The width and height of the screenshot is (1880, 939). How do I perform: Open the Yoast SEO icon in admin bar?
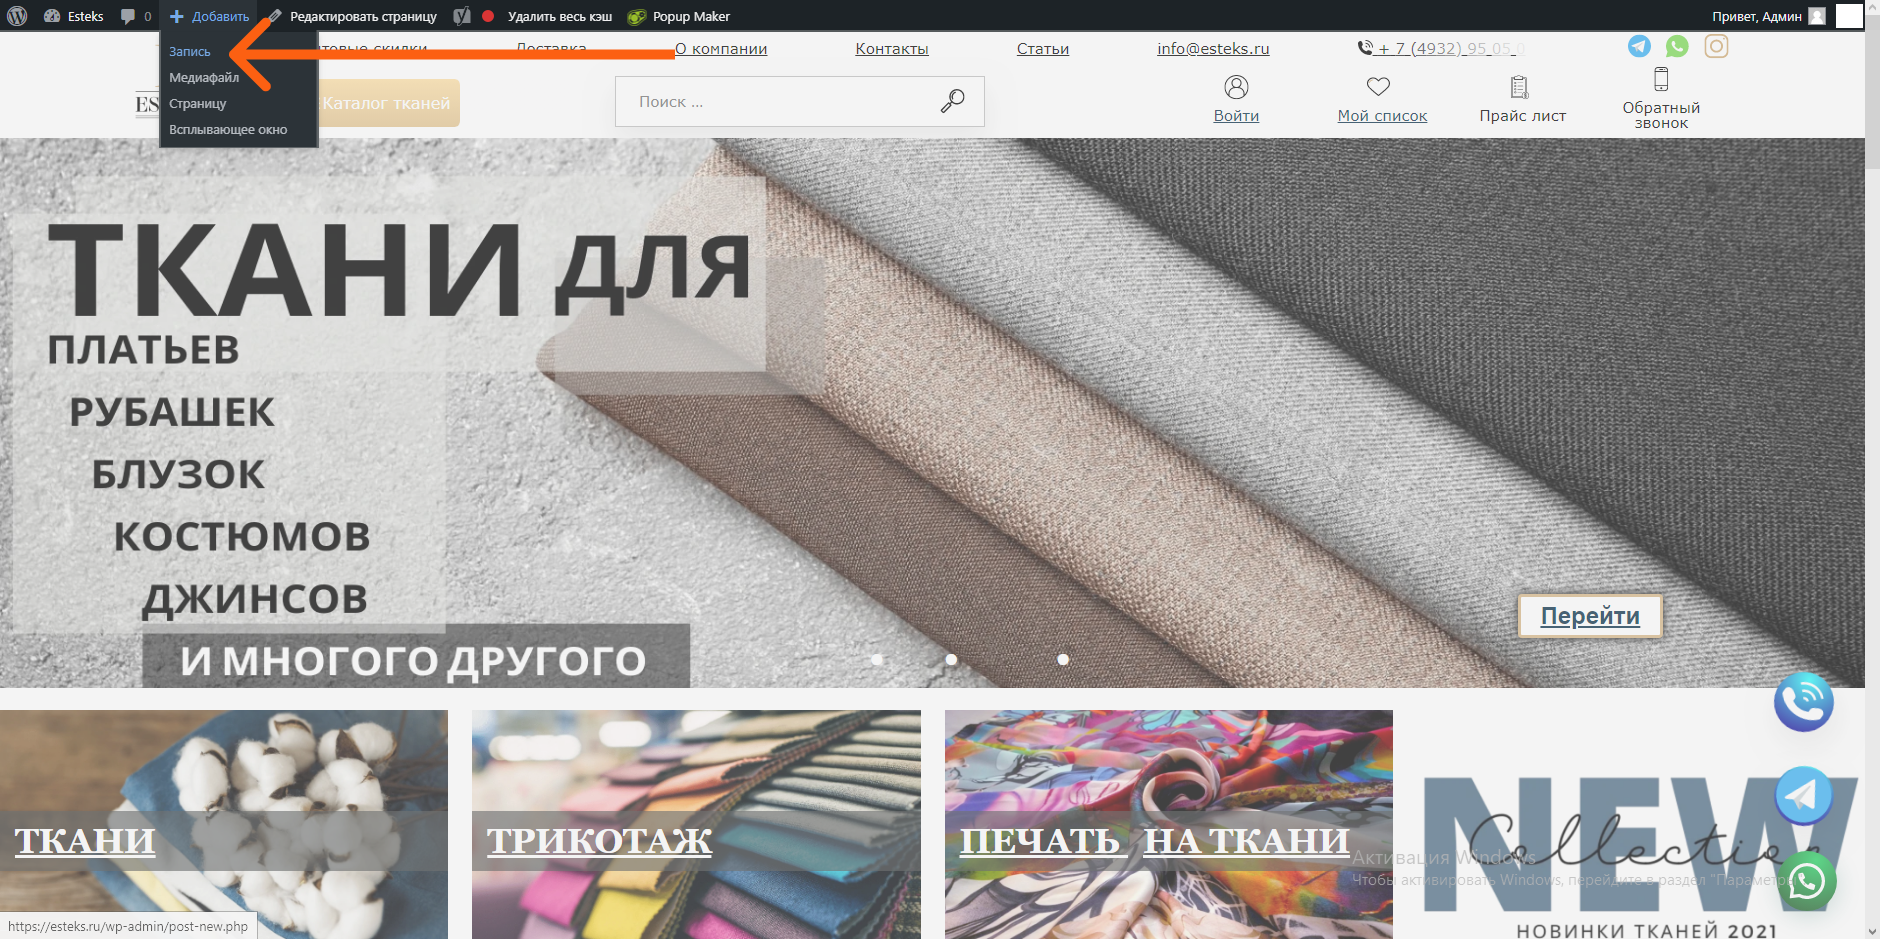coord(461,16)
